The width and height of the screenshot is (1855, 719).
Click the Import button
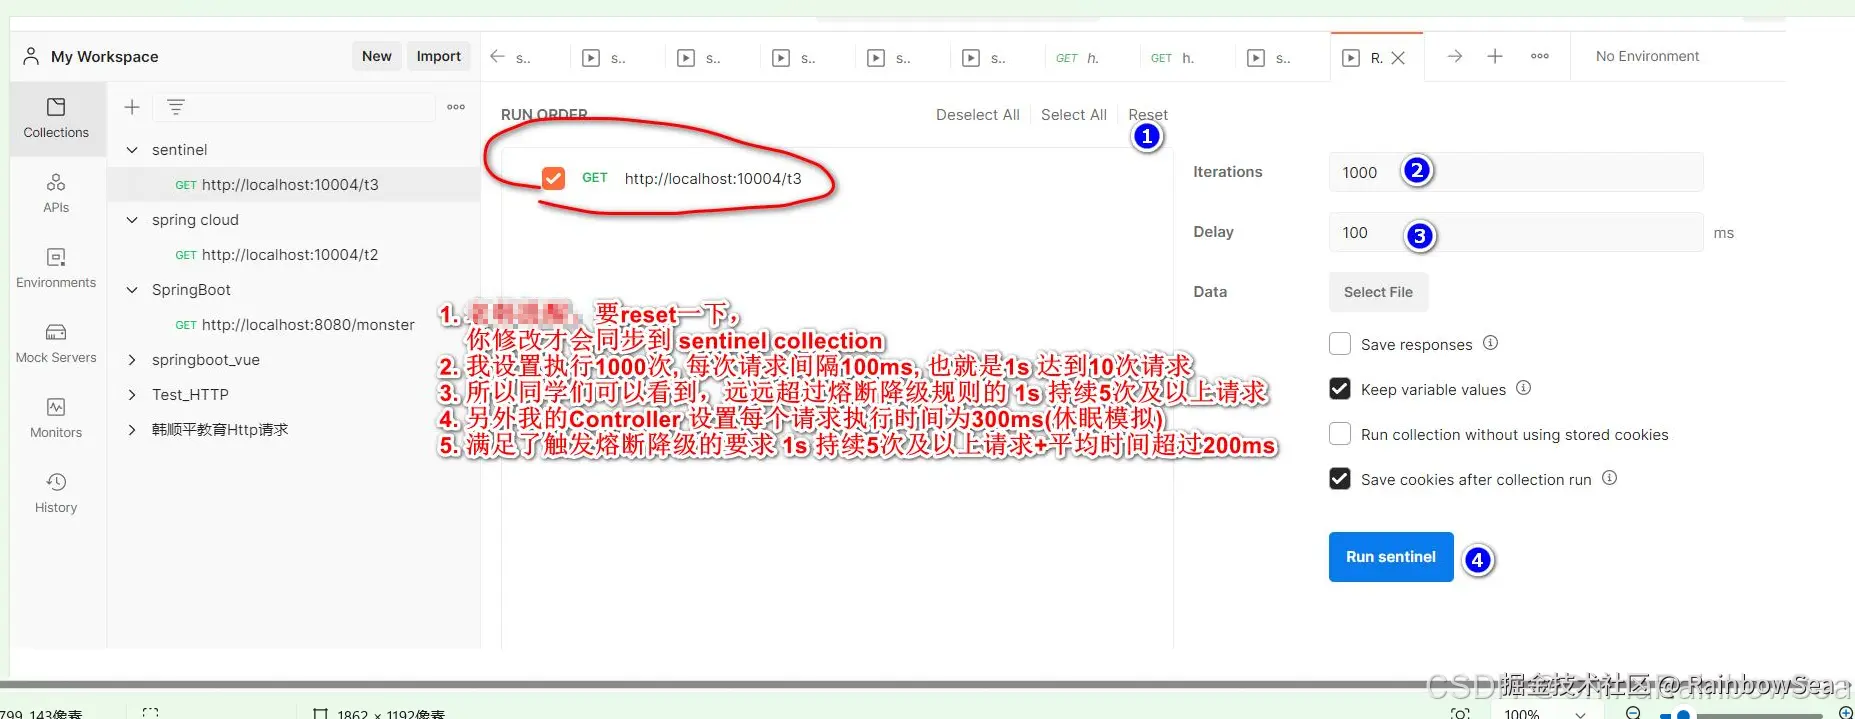coord(438,56)
